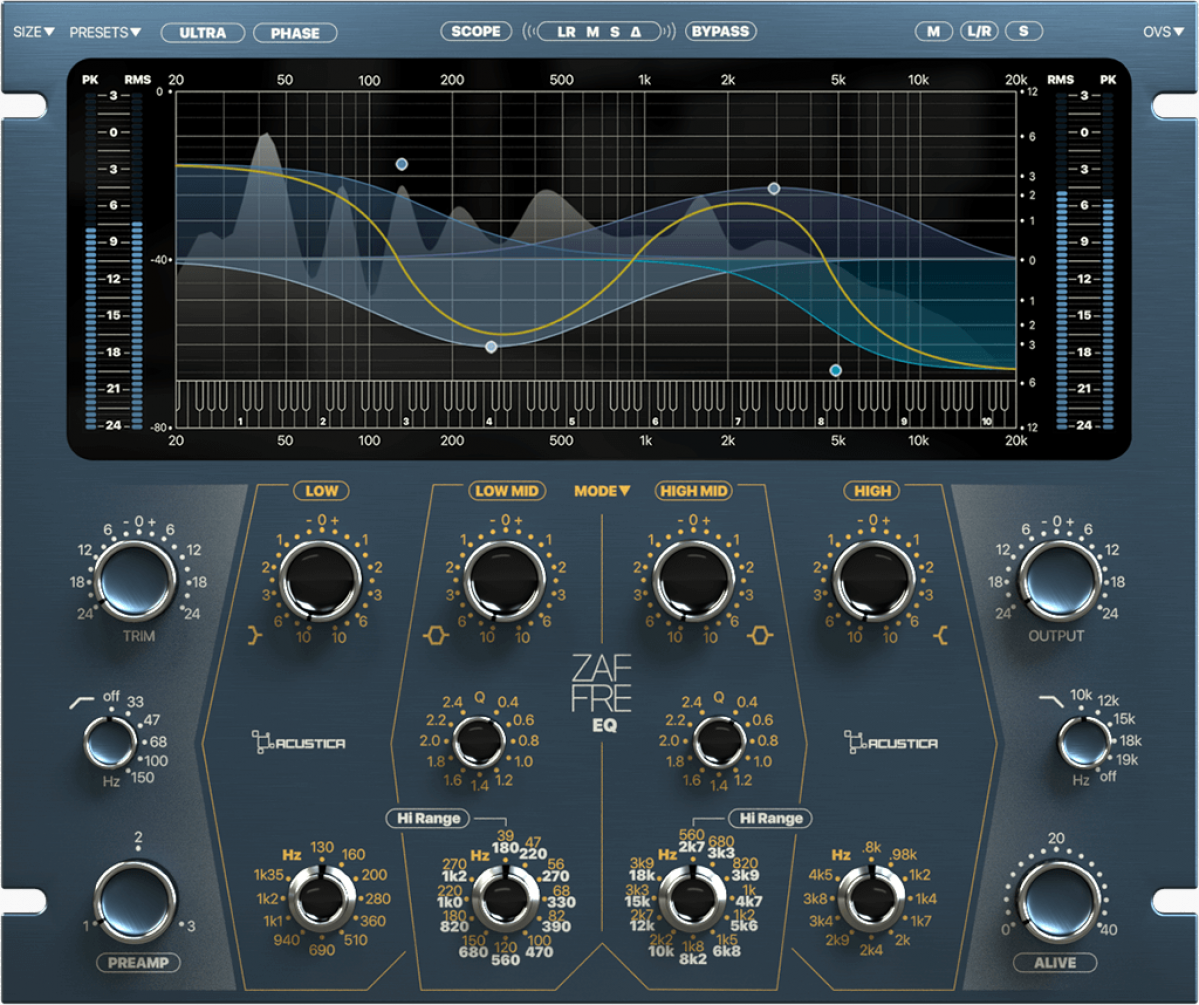This screenshot has width=1199, height=1005.
Task: Click the ZAFFRE EQ logo
Action: pyautogui.click(x=602, y=693)
